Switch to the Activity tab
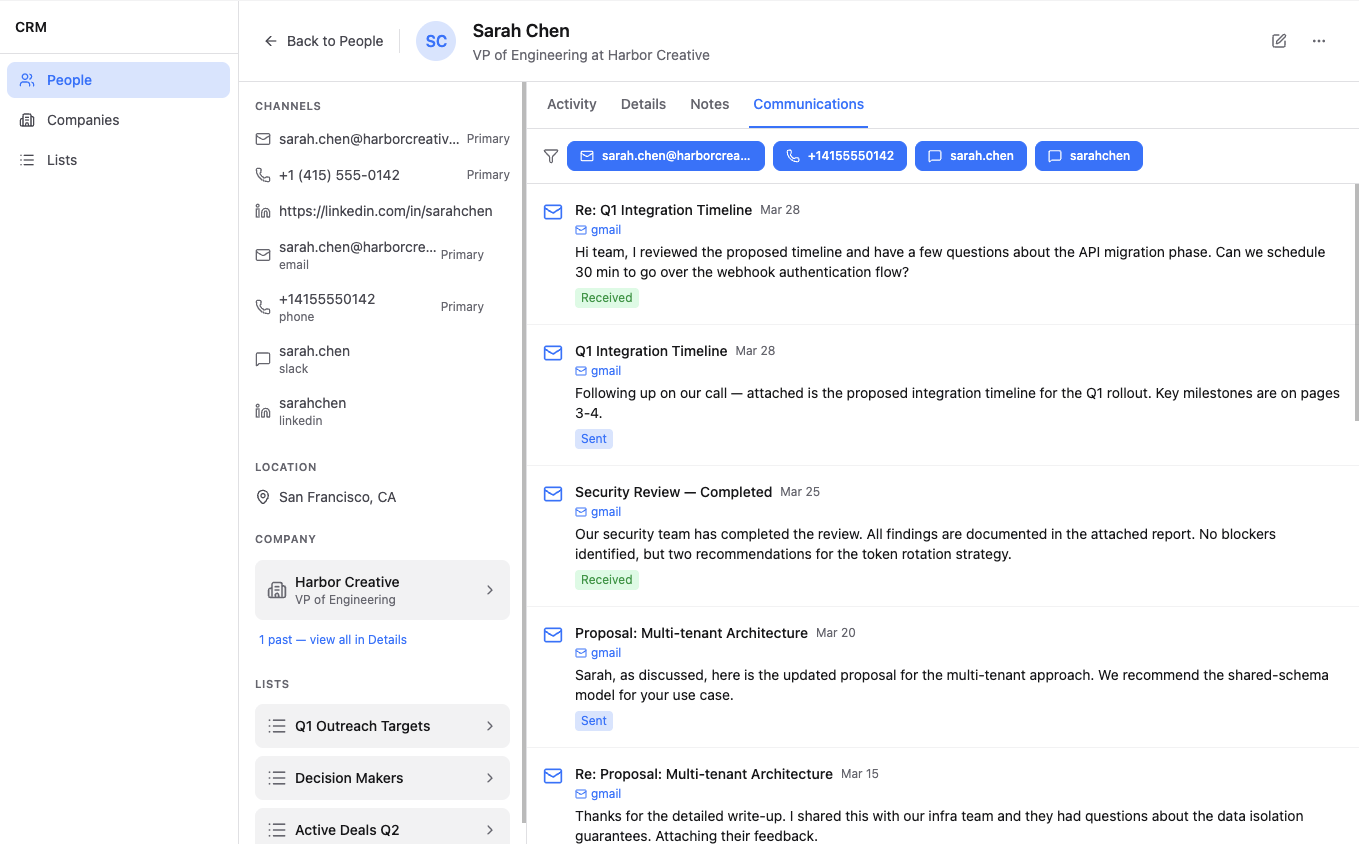The width and height of the screenshot is (1359, 844). (571, 104)
